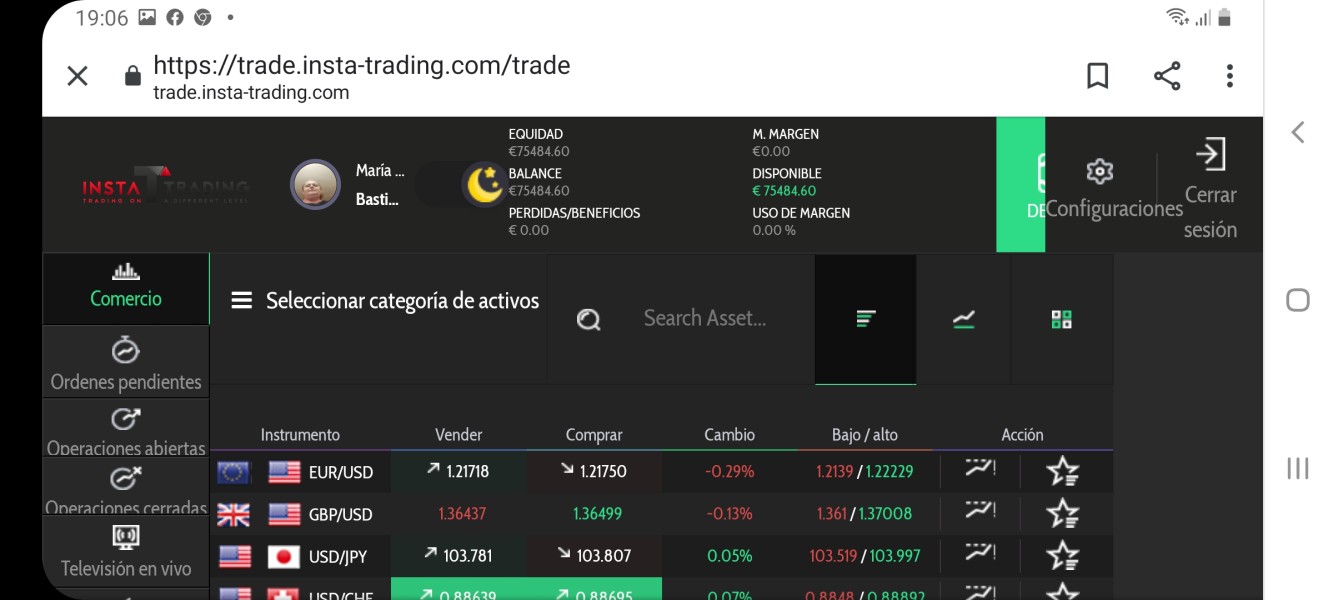Viewport: 1333px width, 600px height.
Task: Open Ordenes pendientes in sidebar
Action: pos(126,365)
